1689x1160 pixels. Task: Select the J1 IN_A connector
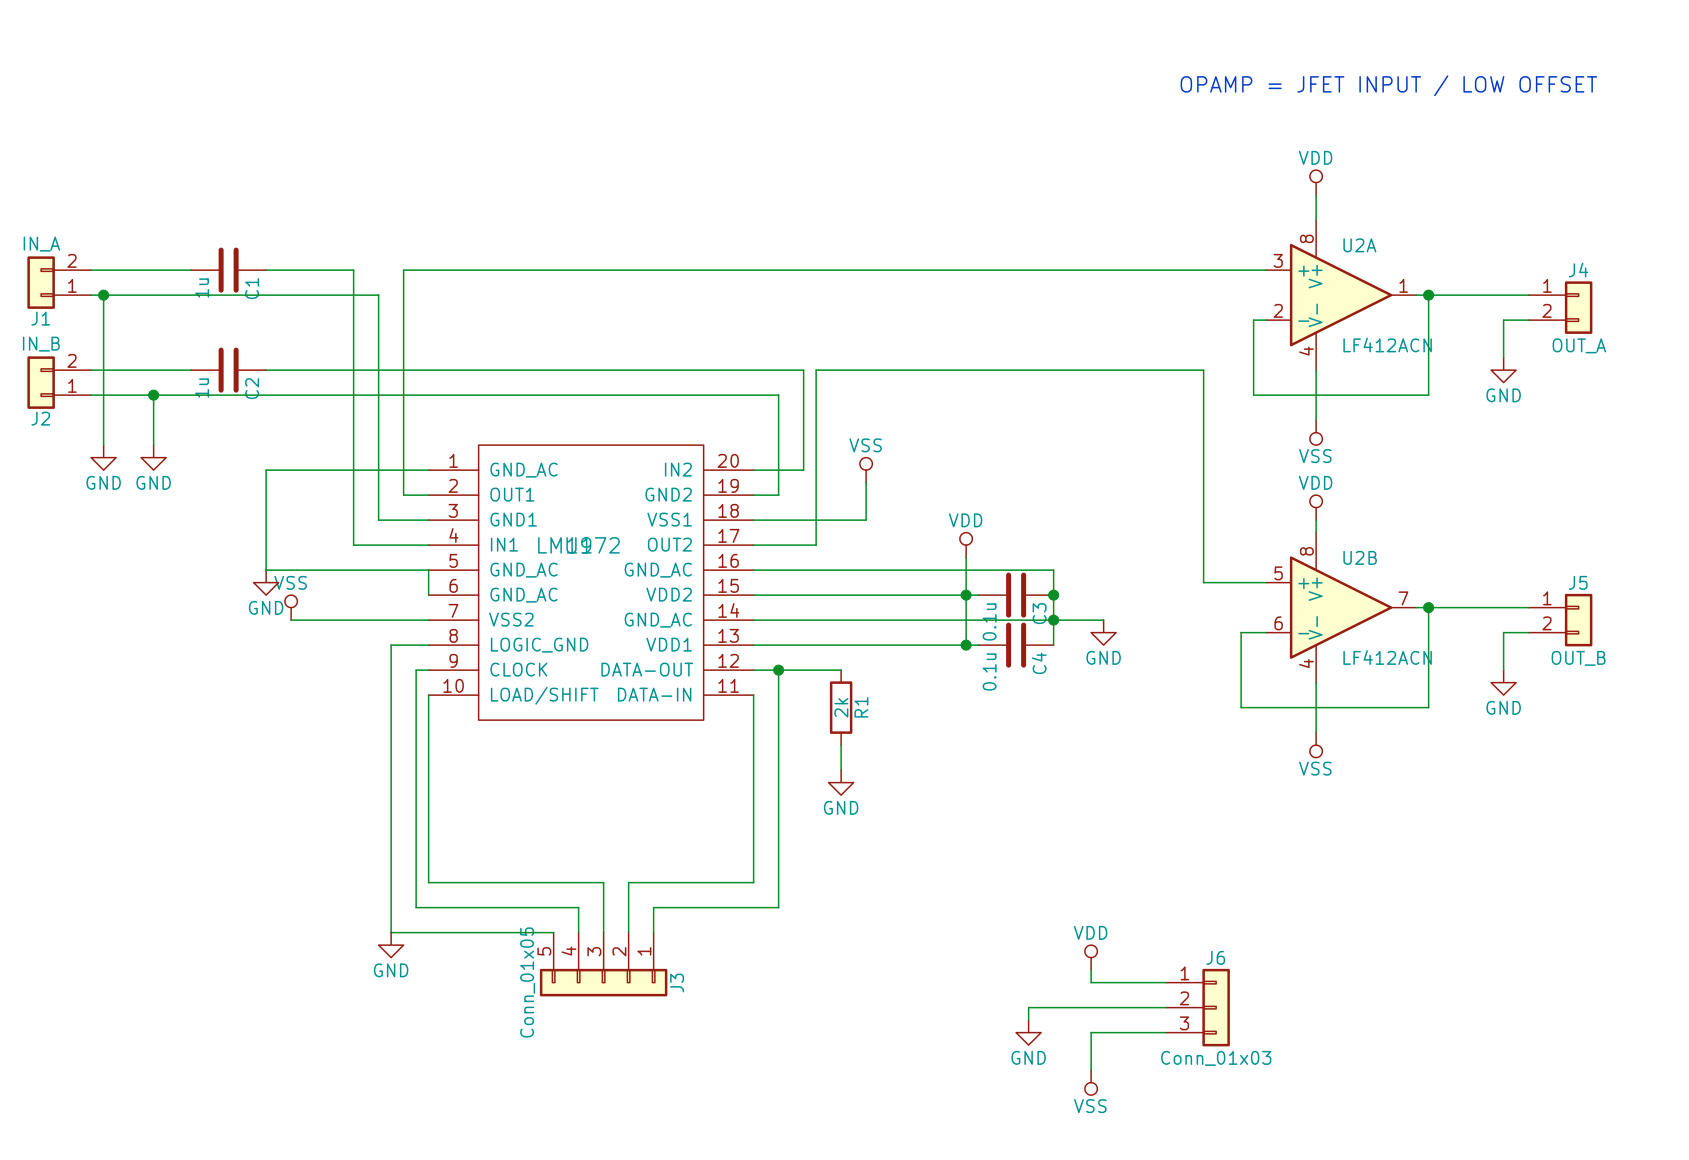[x=41, y=282]
